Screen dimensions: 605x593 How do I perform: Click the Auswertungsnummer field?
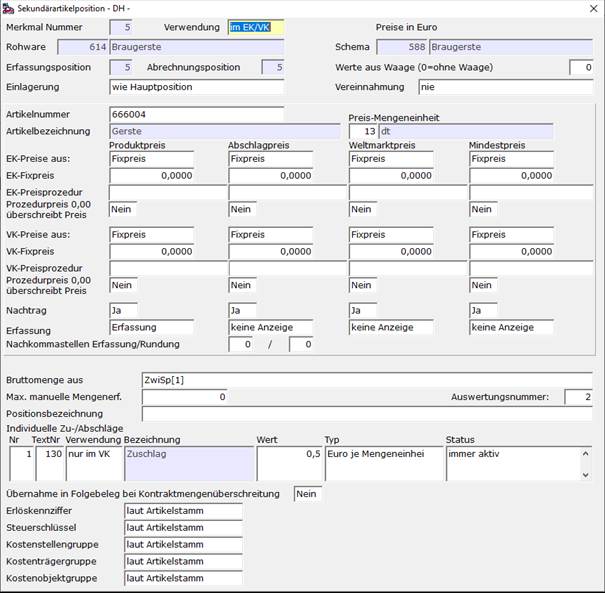(x=578, y=397)
